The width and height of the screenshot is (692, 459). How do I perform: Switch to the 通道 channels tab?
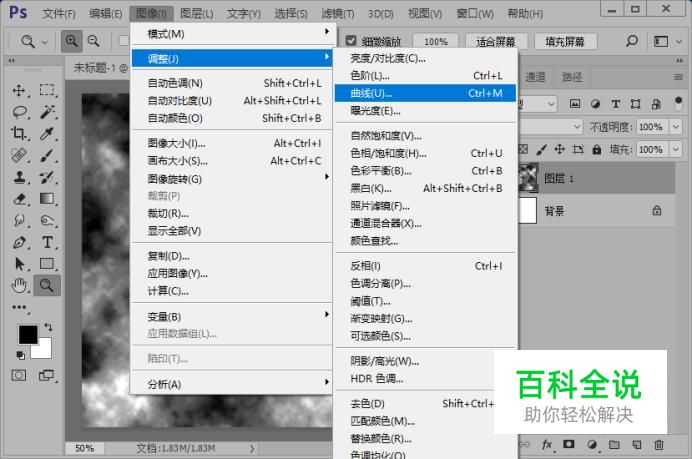(535, 77)
